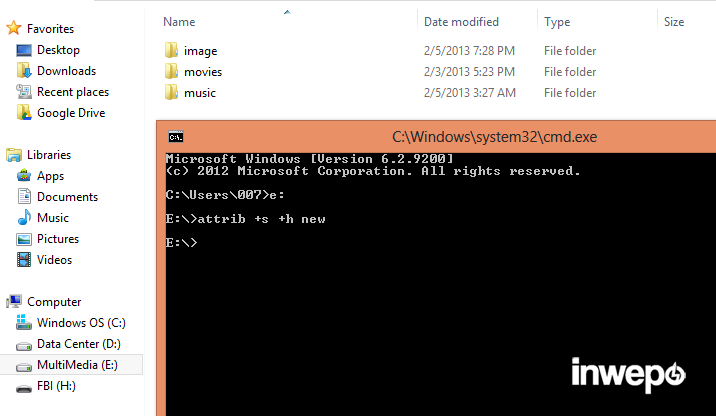Image resolution: width=716 pixels, height=416 pixels.
Task: Click the Favorites star icon
Action: [x=14, y=28]
